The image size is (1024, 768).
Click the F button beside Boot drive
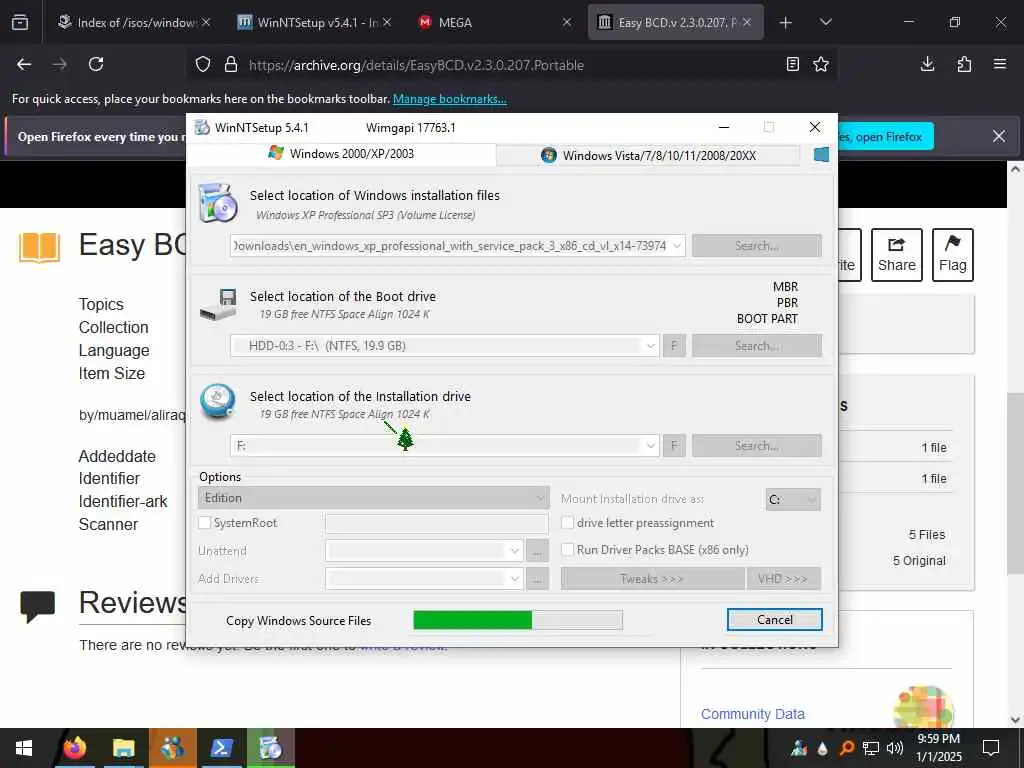[x=674, y=345]
